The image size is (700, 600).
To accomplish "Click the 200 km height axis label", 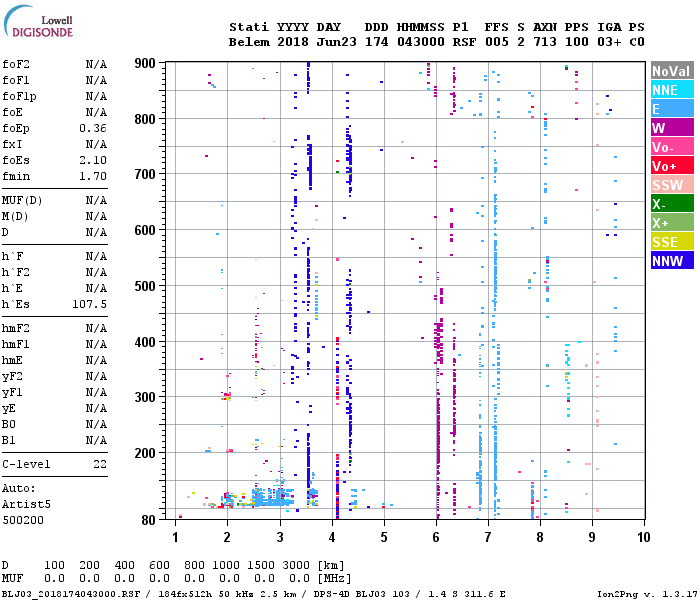I will point(145,453).
